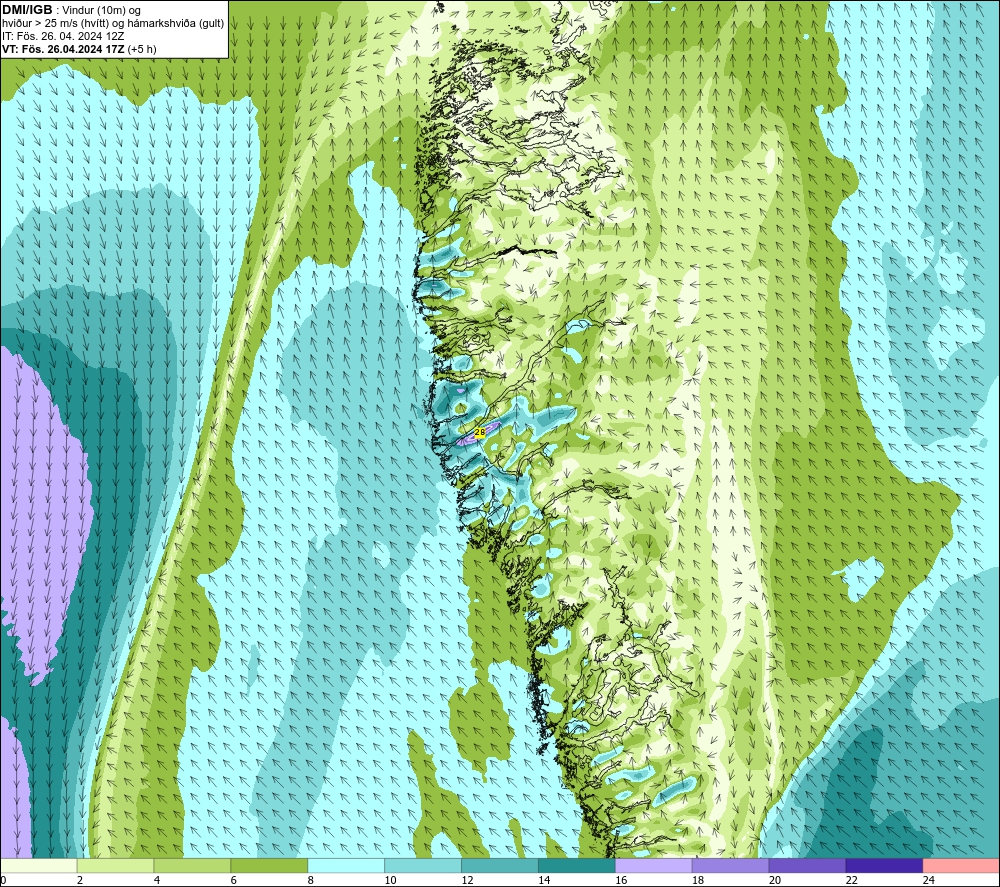Pick the aqua 10–12 m/s legend swatch
The image size is (1000, 887).
point(423,866)
